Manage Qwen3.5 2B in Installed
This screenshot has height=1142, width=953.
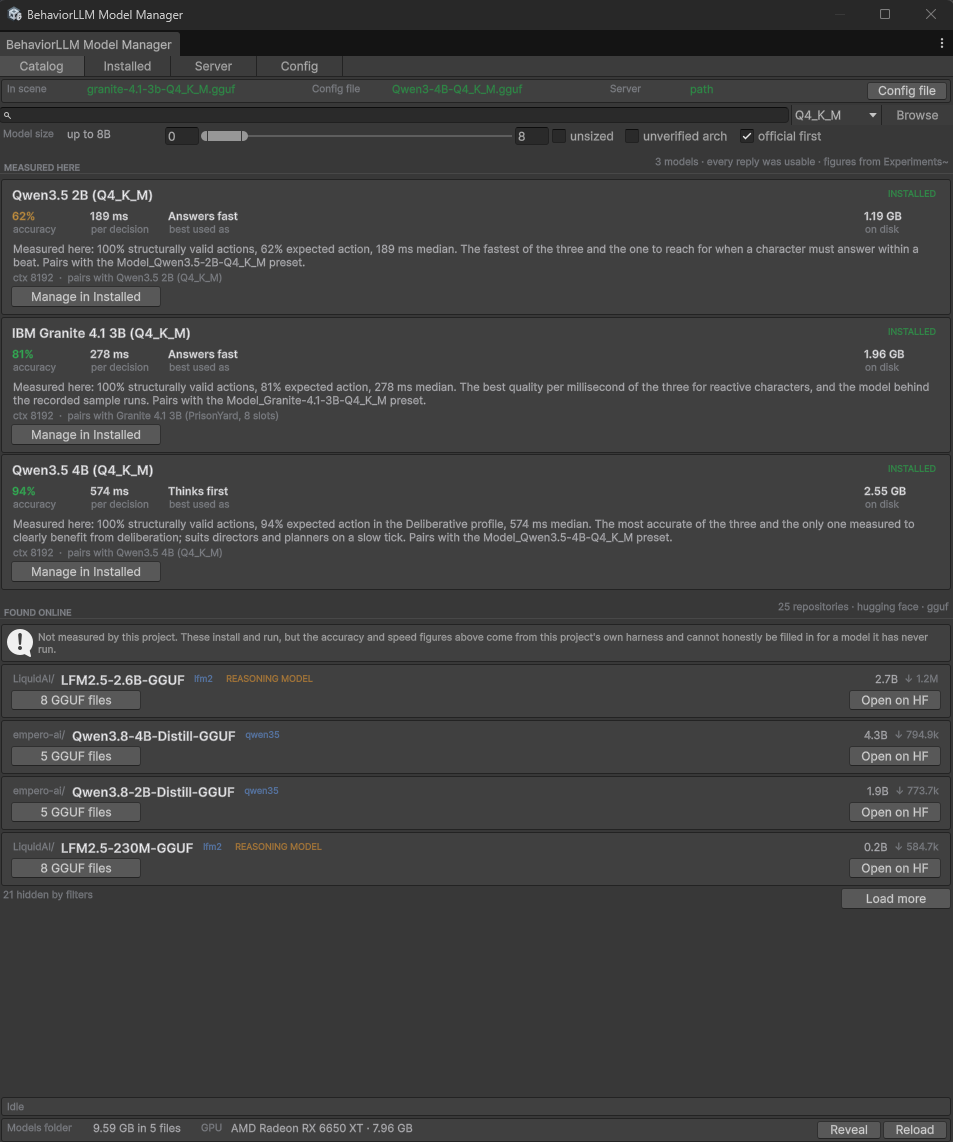86,296
